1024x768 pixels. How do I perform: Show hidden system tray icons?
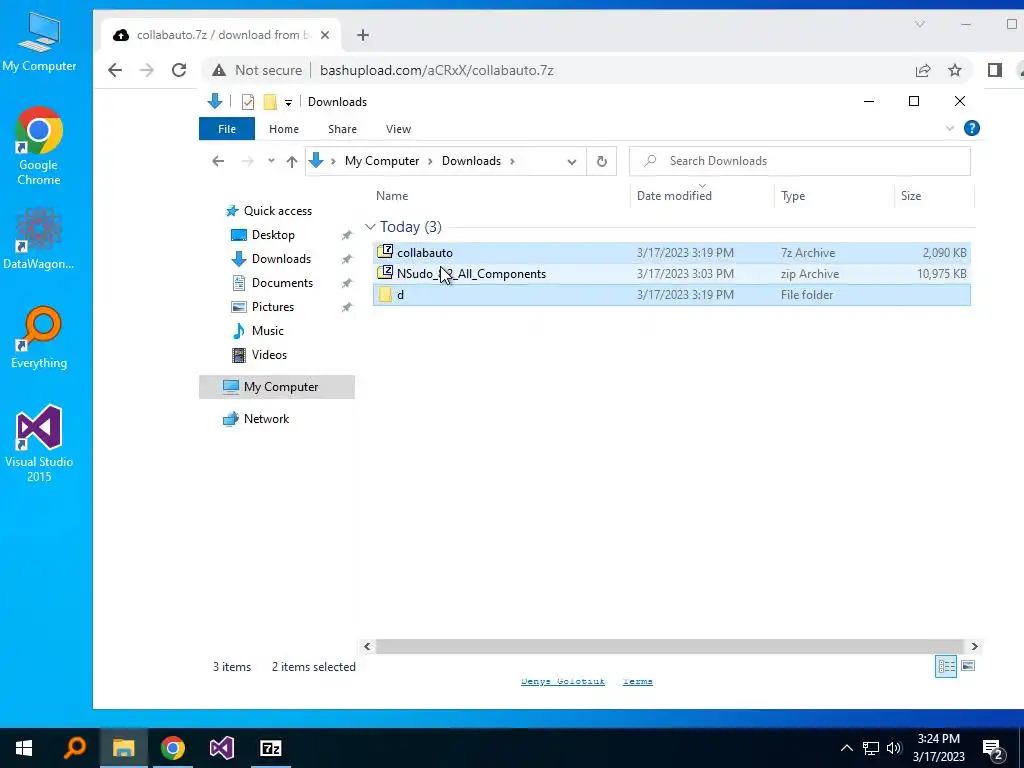(x=846, y=748)
